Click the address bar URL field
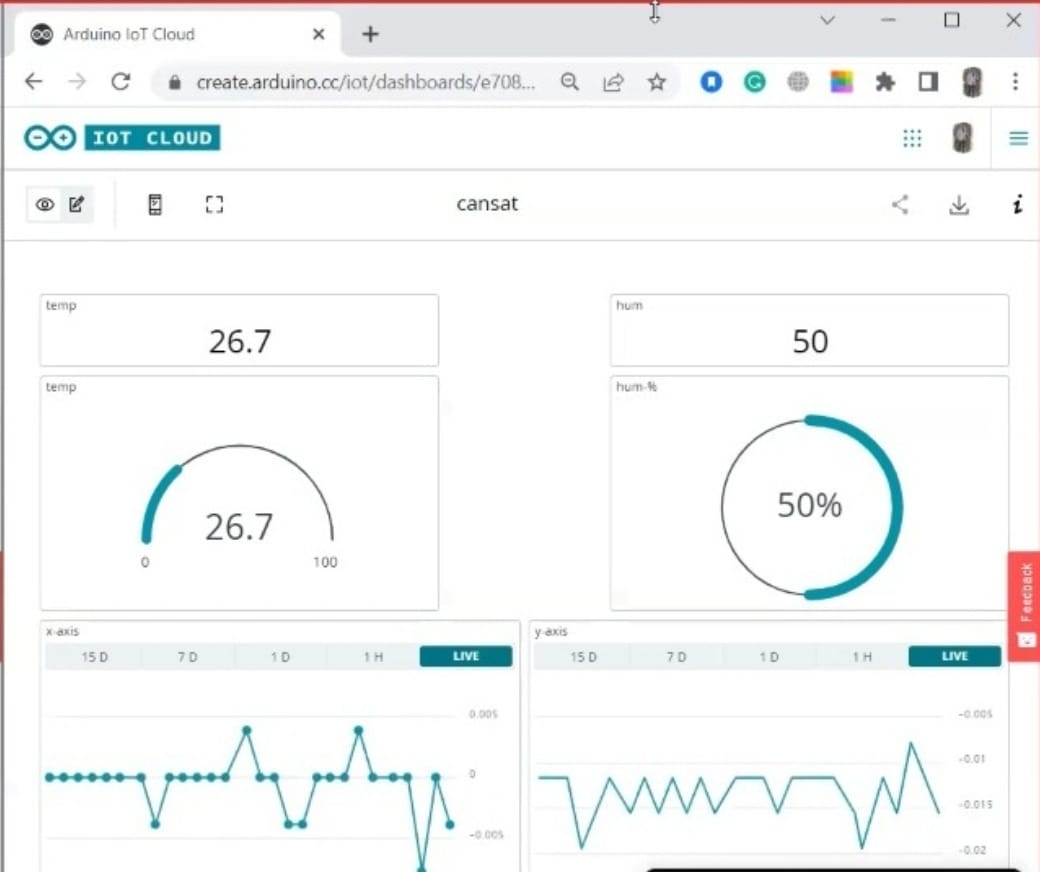The height and width of the screenshot is (872, 1040). tap(365, 82)
